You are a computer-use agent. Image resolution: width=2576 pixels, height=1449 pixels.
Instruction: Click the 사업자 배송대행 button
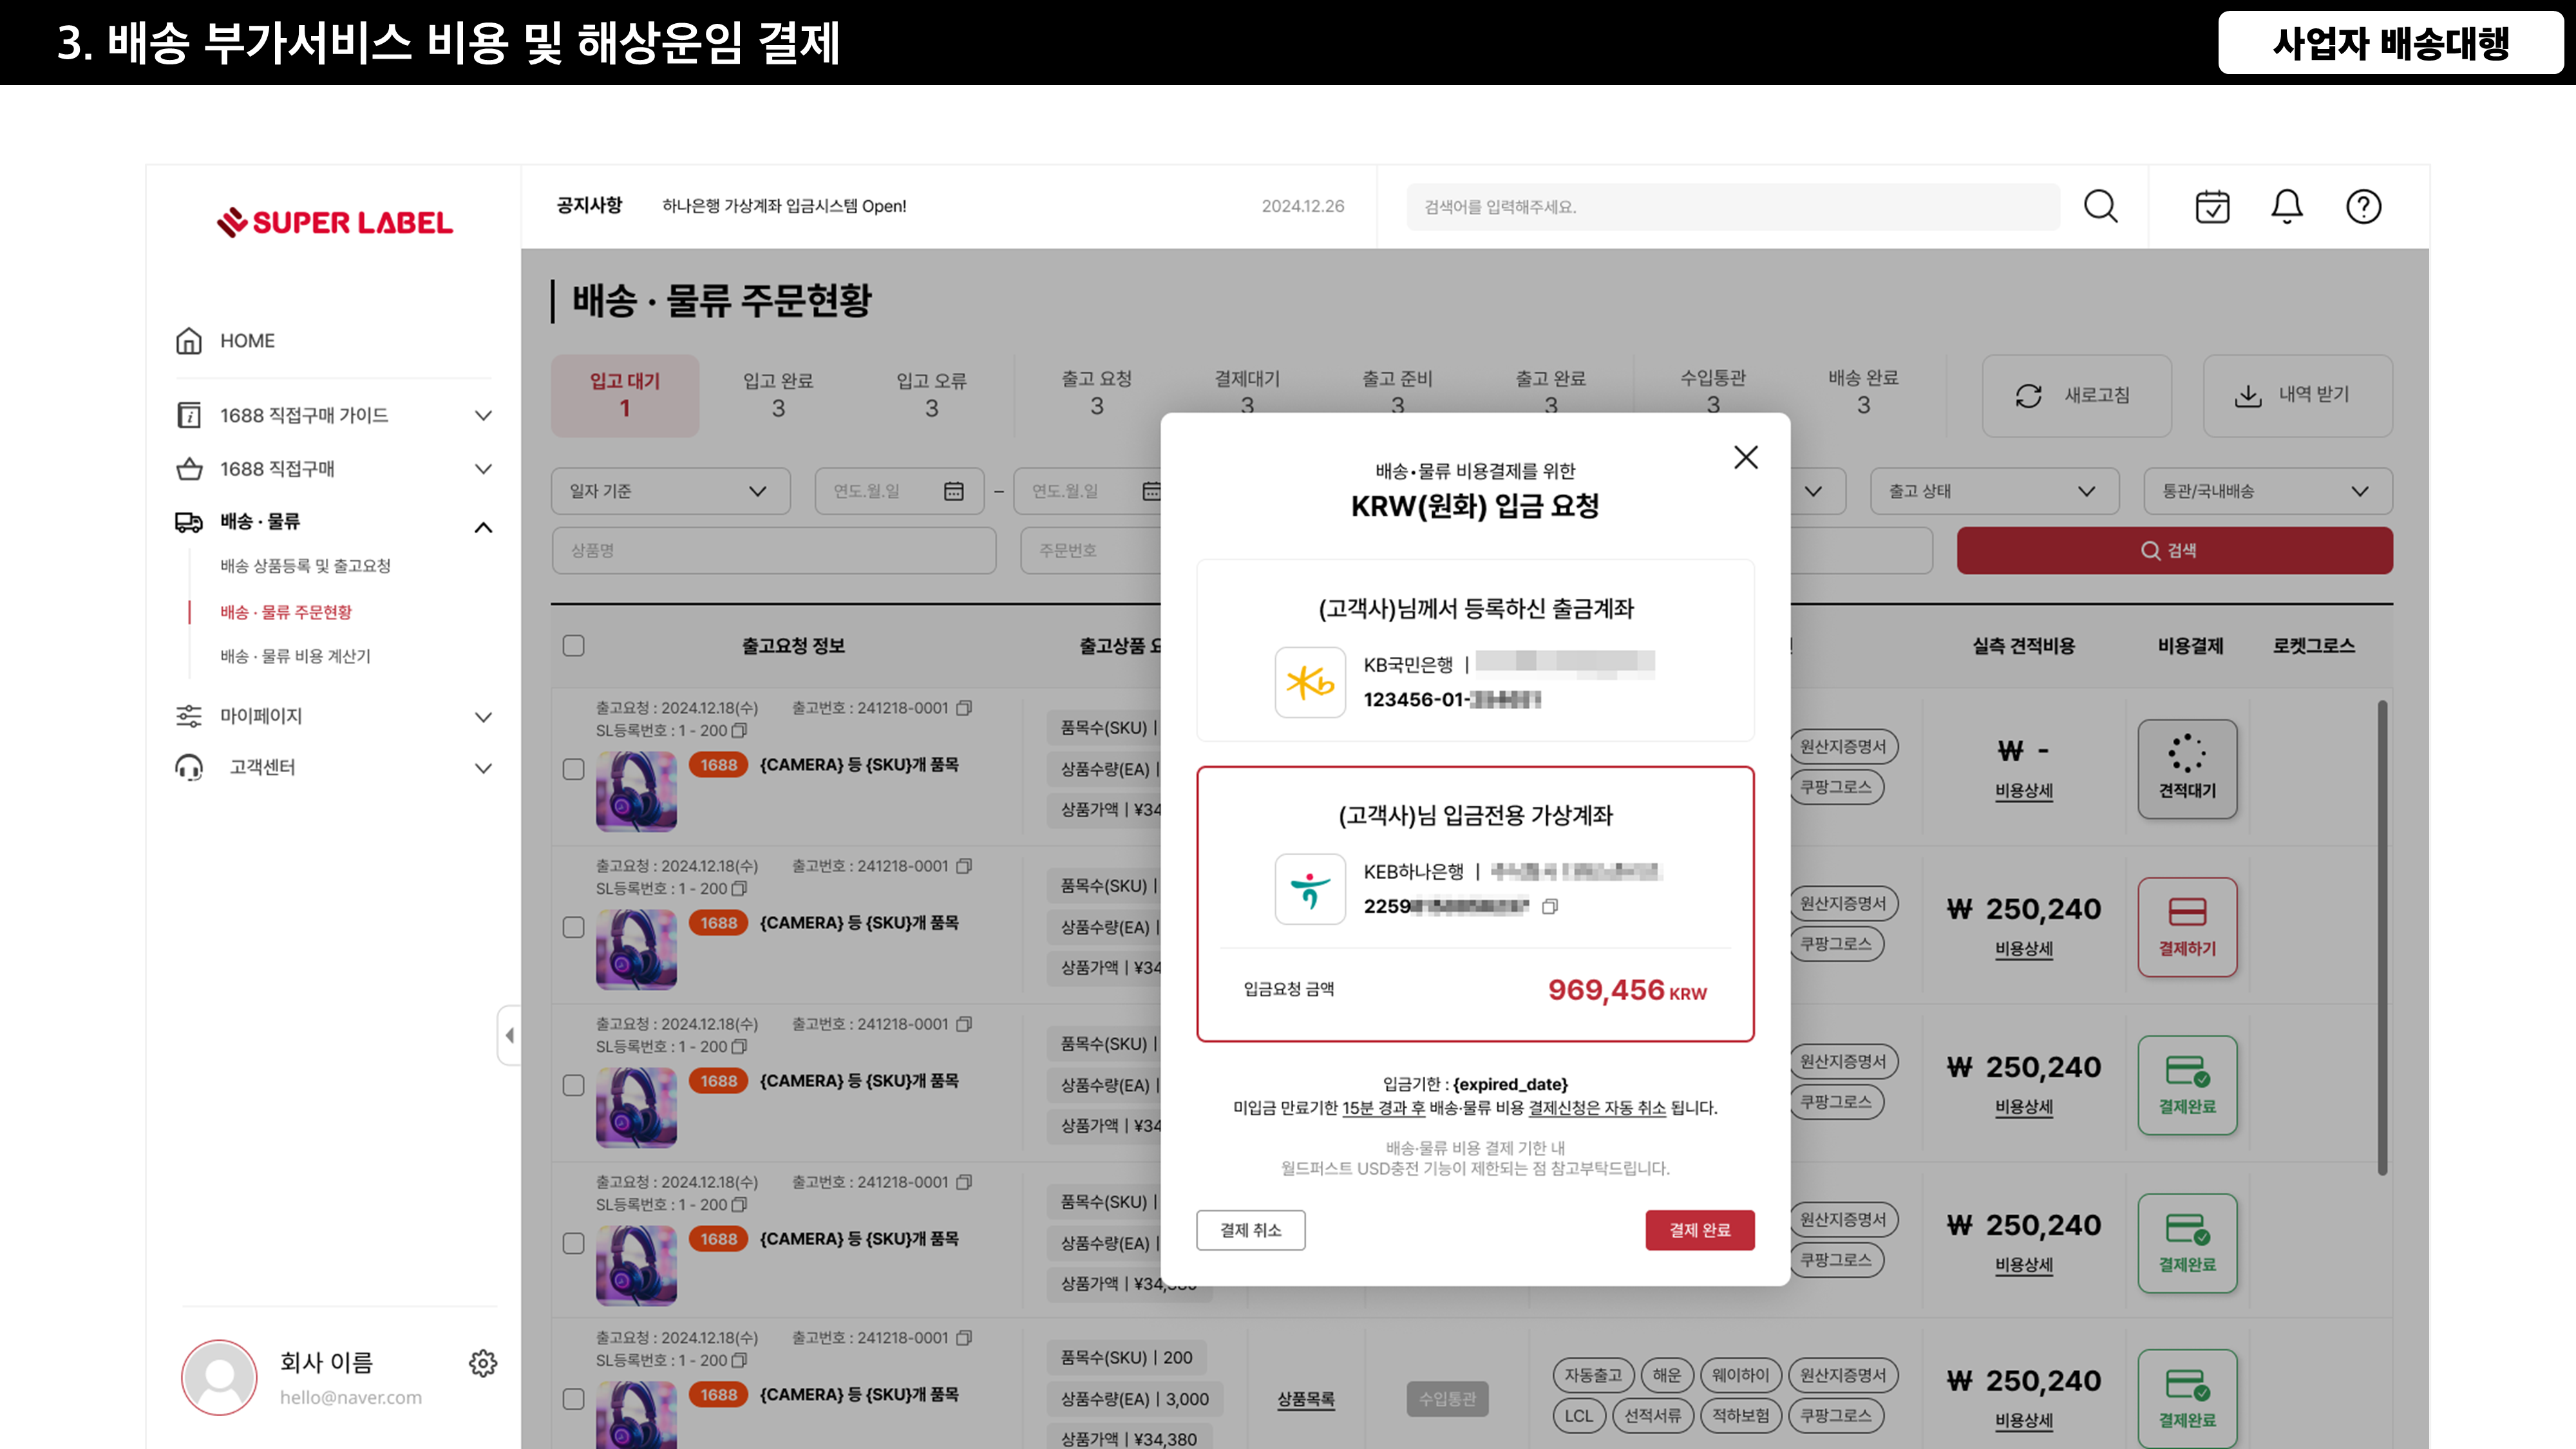tap(2391, 43)
